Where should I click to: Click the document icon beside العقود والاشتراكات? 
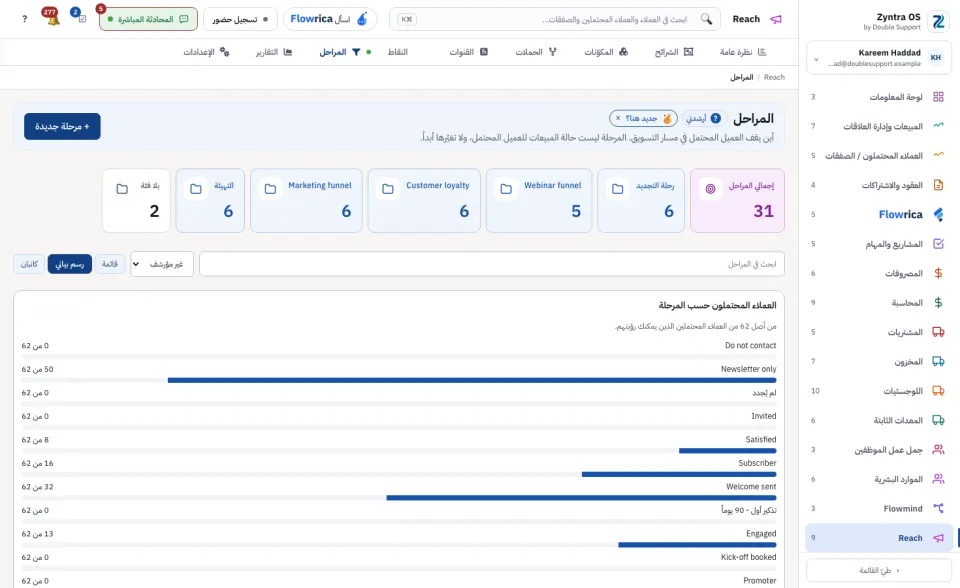938,185
